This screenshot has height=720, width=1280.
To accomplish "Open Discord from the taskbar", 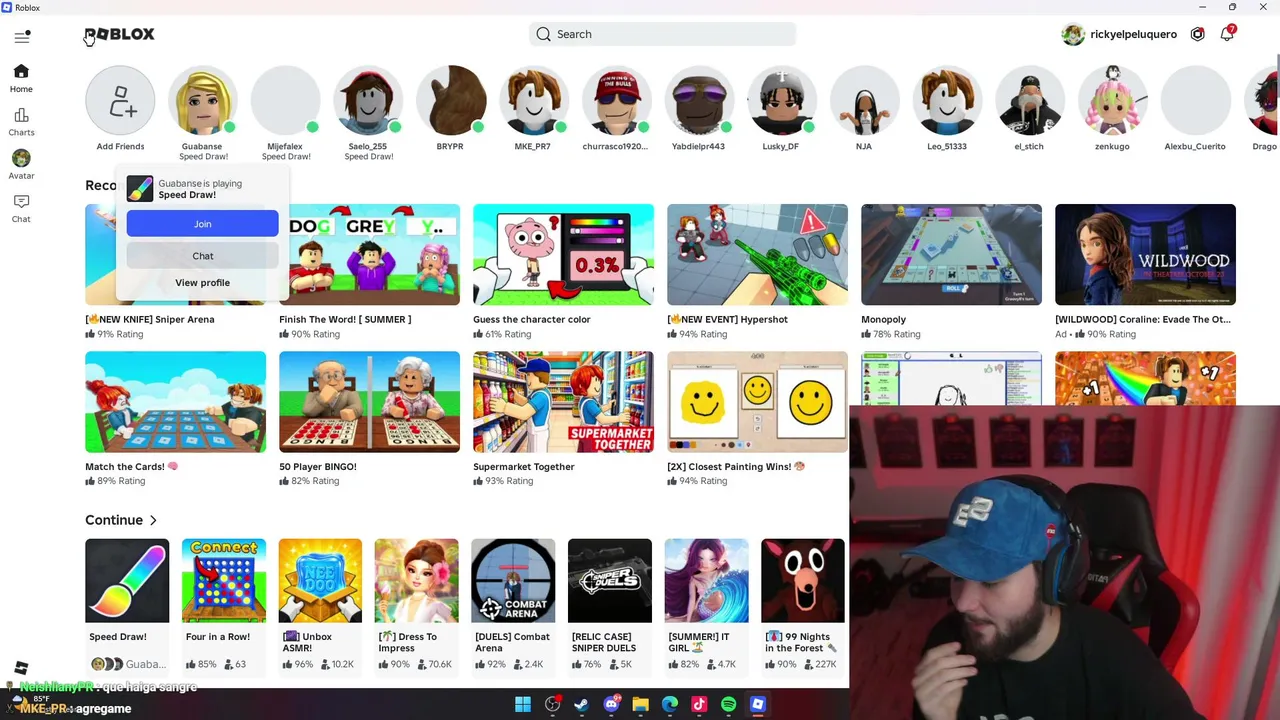I will click(611, 705).
